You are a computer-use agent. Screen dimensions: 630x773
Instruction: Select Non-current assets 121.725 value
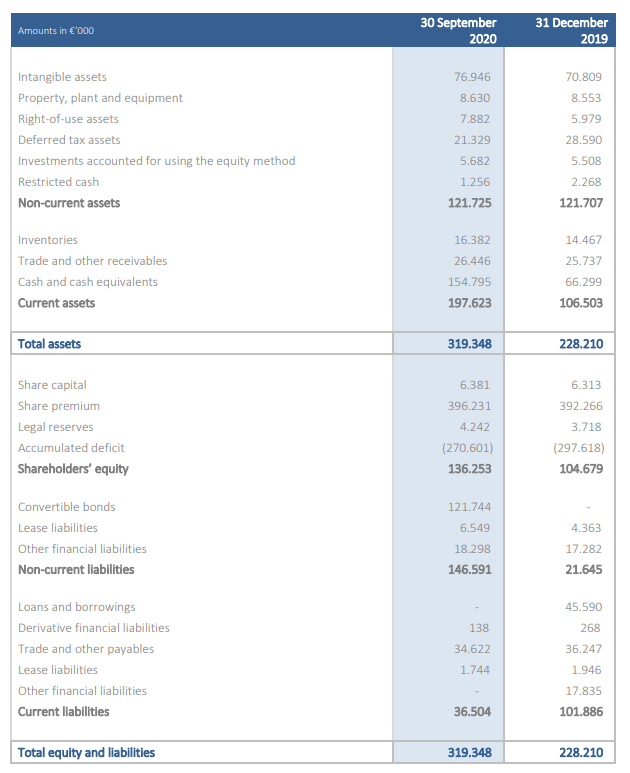[x=469, y=203]
